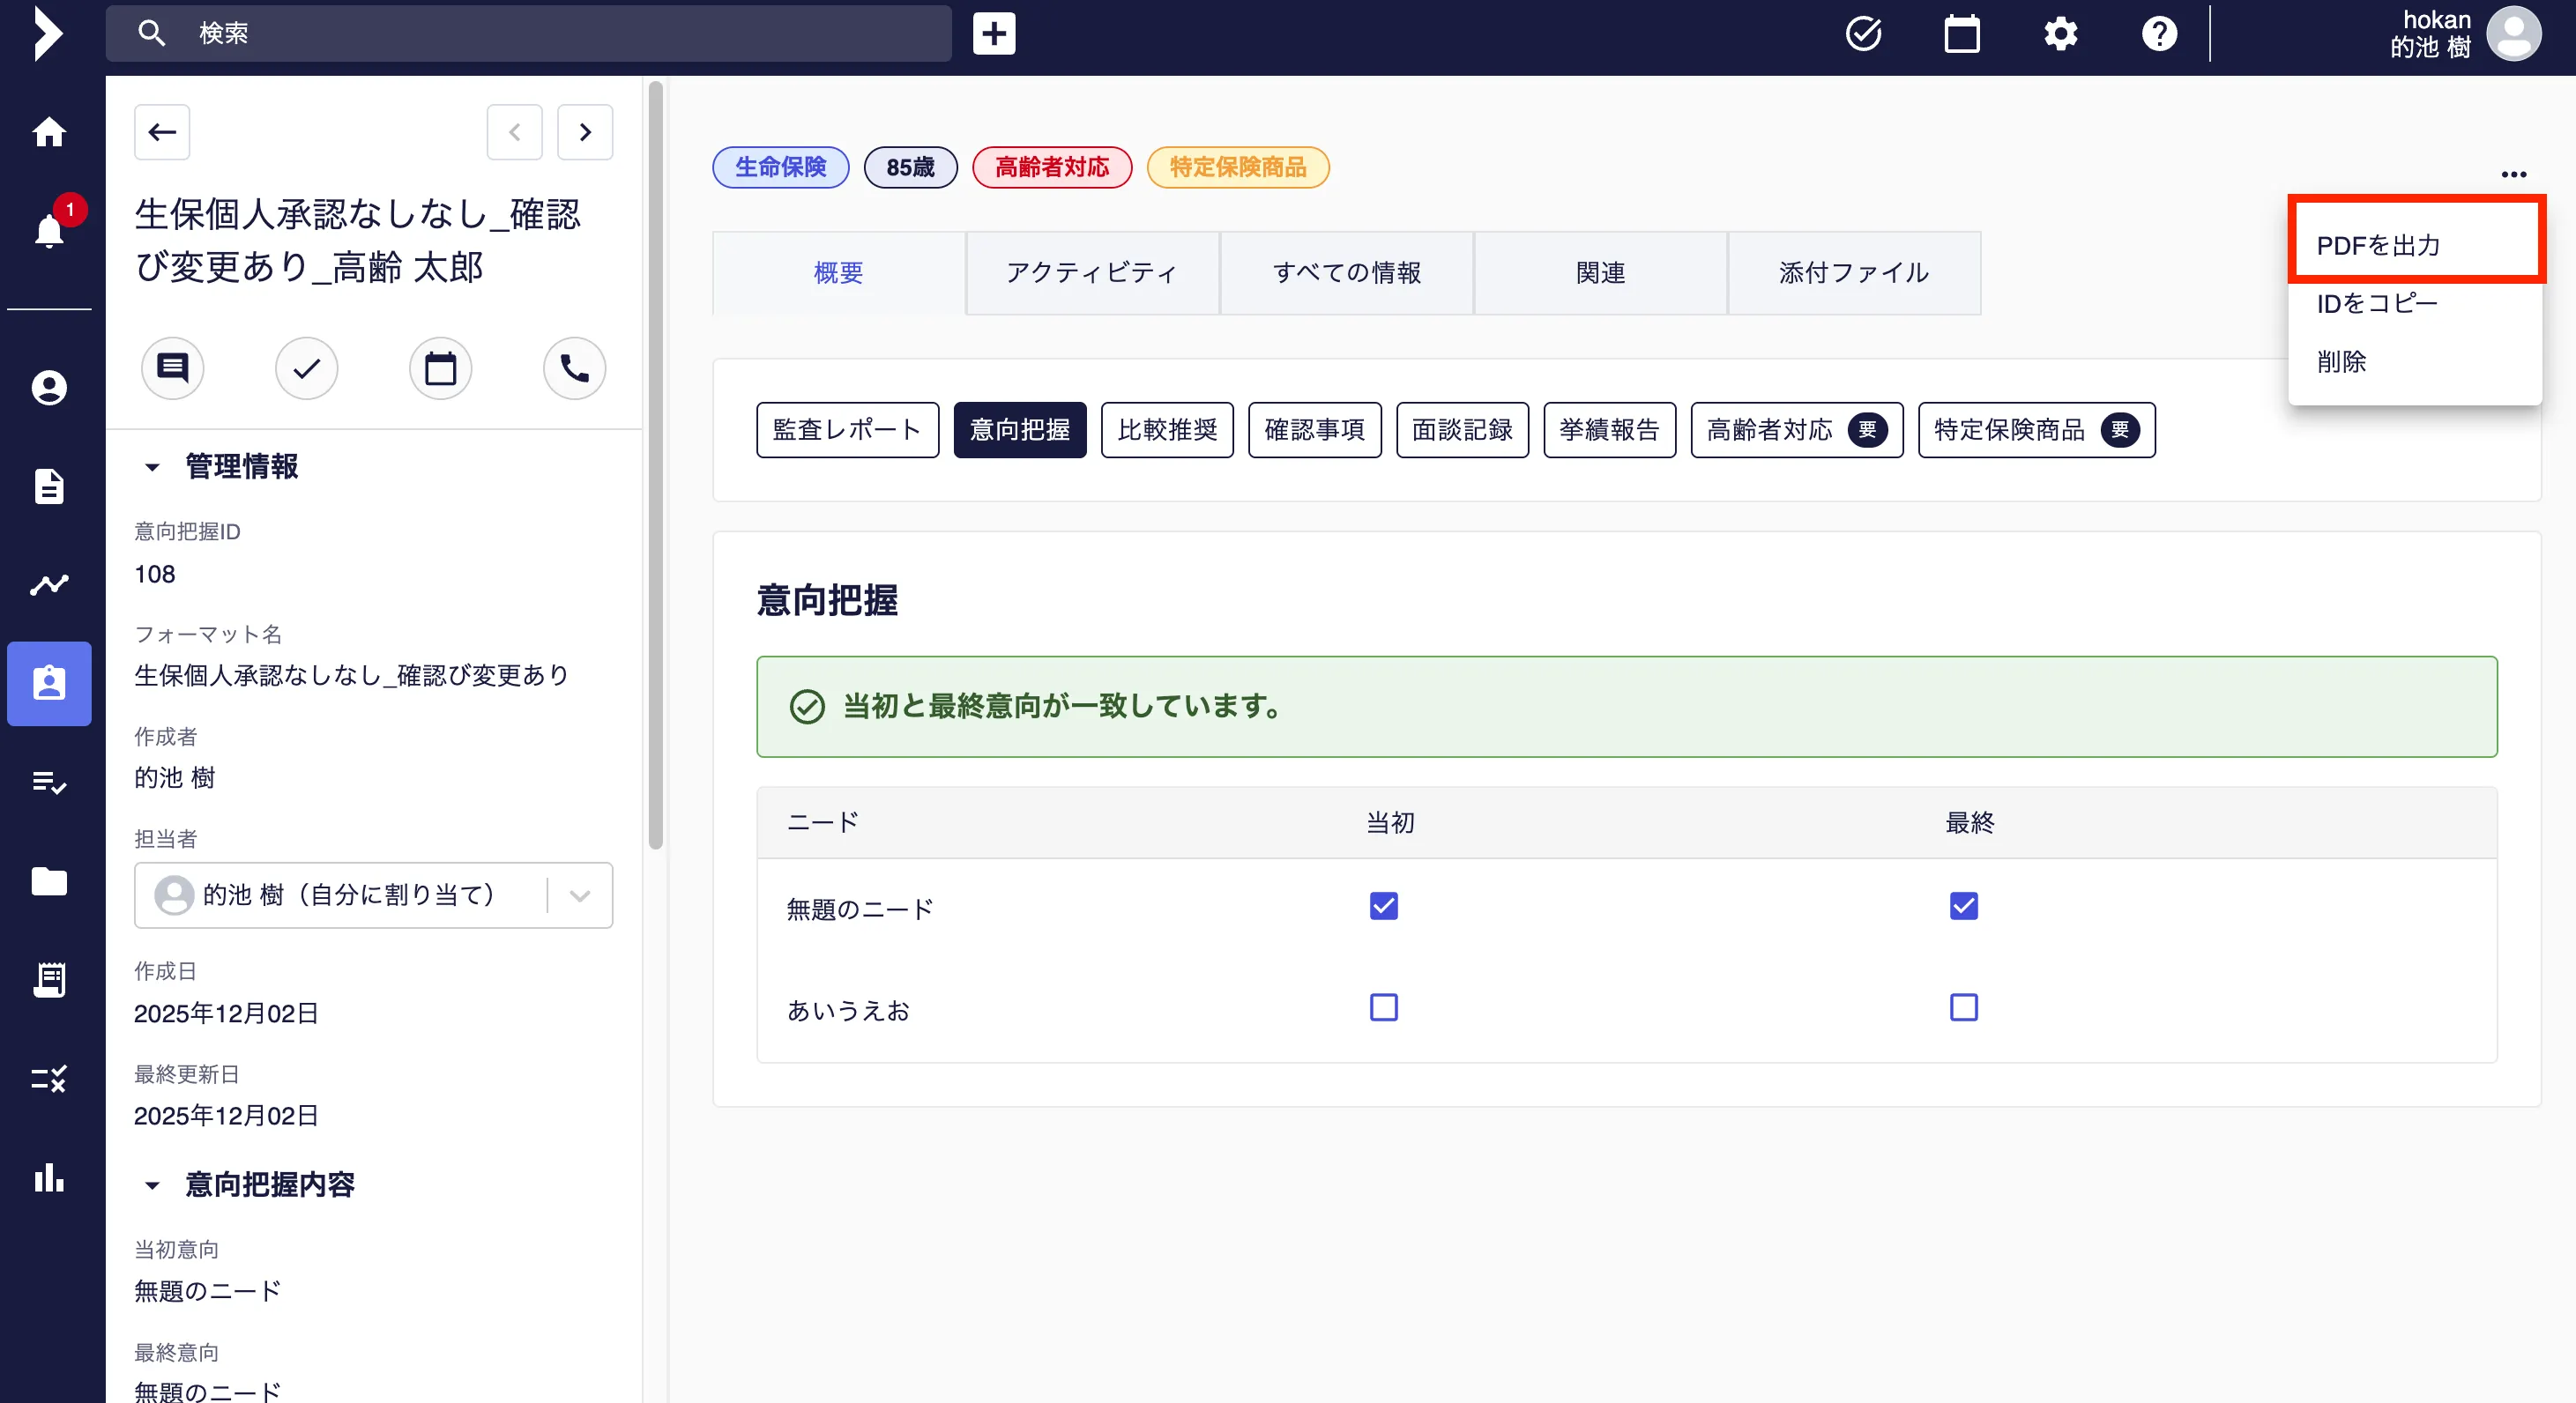2576x1403 pixels.
Task: Click the help question mark icon
Action: pyautogui.click(x=2158, y=34)
